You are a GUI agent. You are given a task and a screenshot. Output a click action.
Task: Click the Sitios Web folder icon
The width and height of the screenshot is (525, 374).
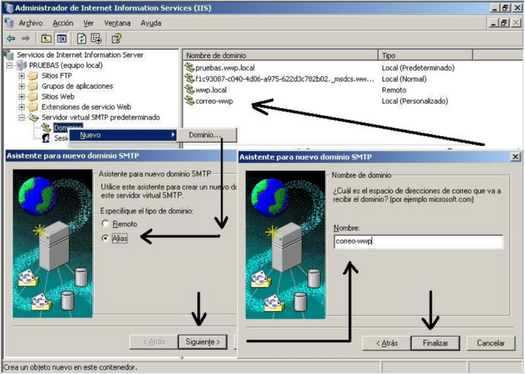(33, 97)
